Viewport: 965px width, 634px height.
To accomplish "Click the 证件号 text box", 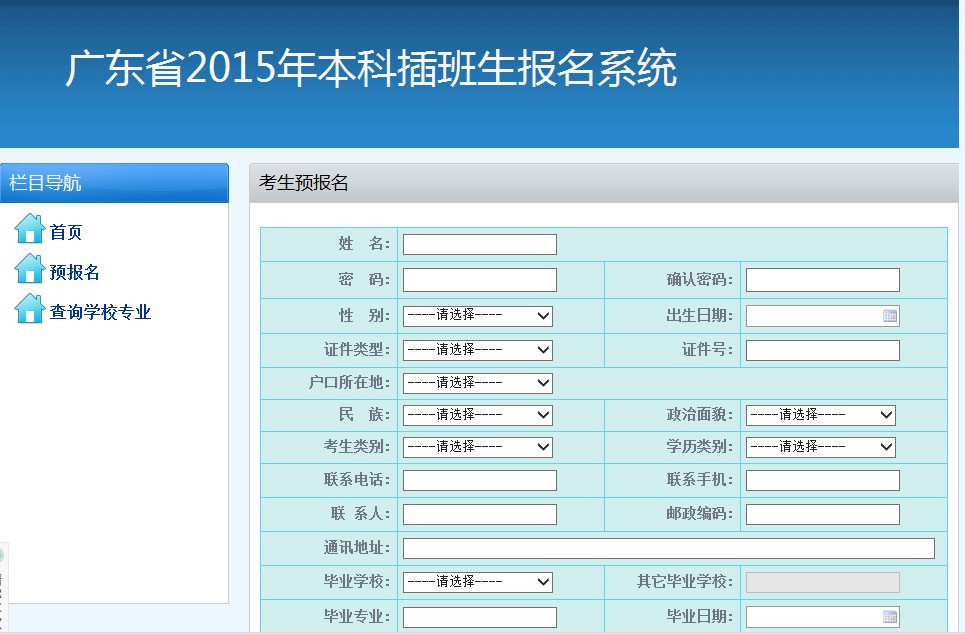I will coord(822,350).
